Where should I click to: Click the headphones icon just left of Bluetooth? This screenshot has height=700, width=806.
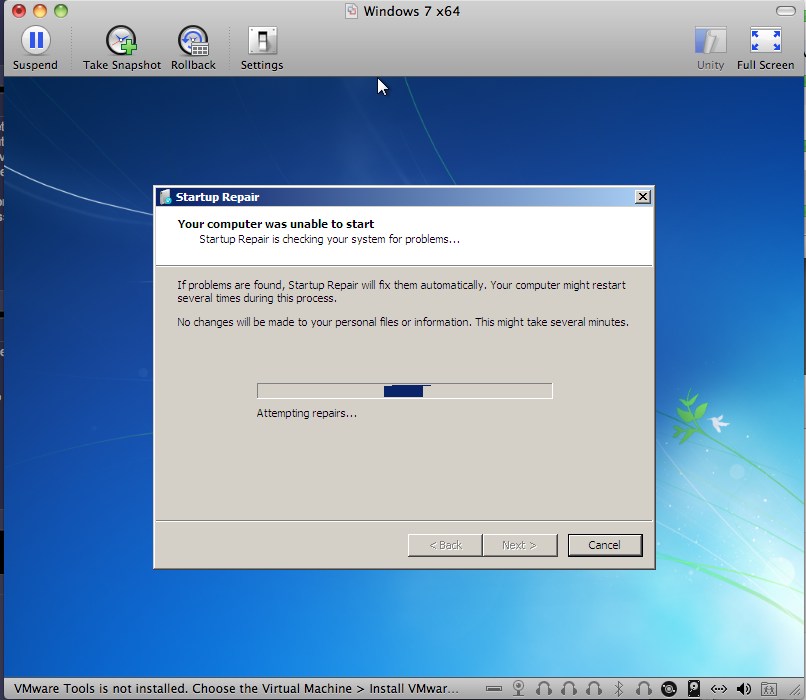point(594,688)
